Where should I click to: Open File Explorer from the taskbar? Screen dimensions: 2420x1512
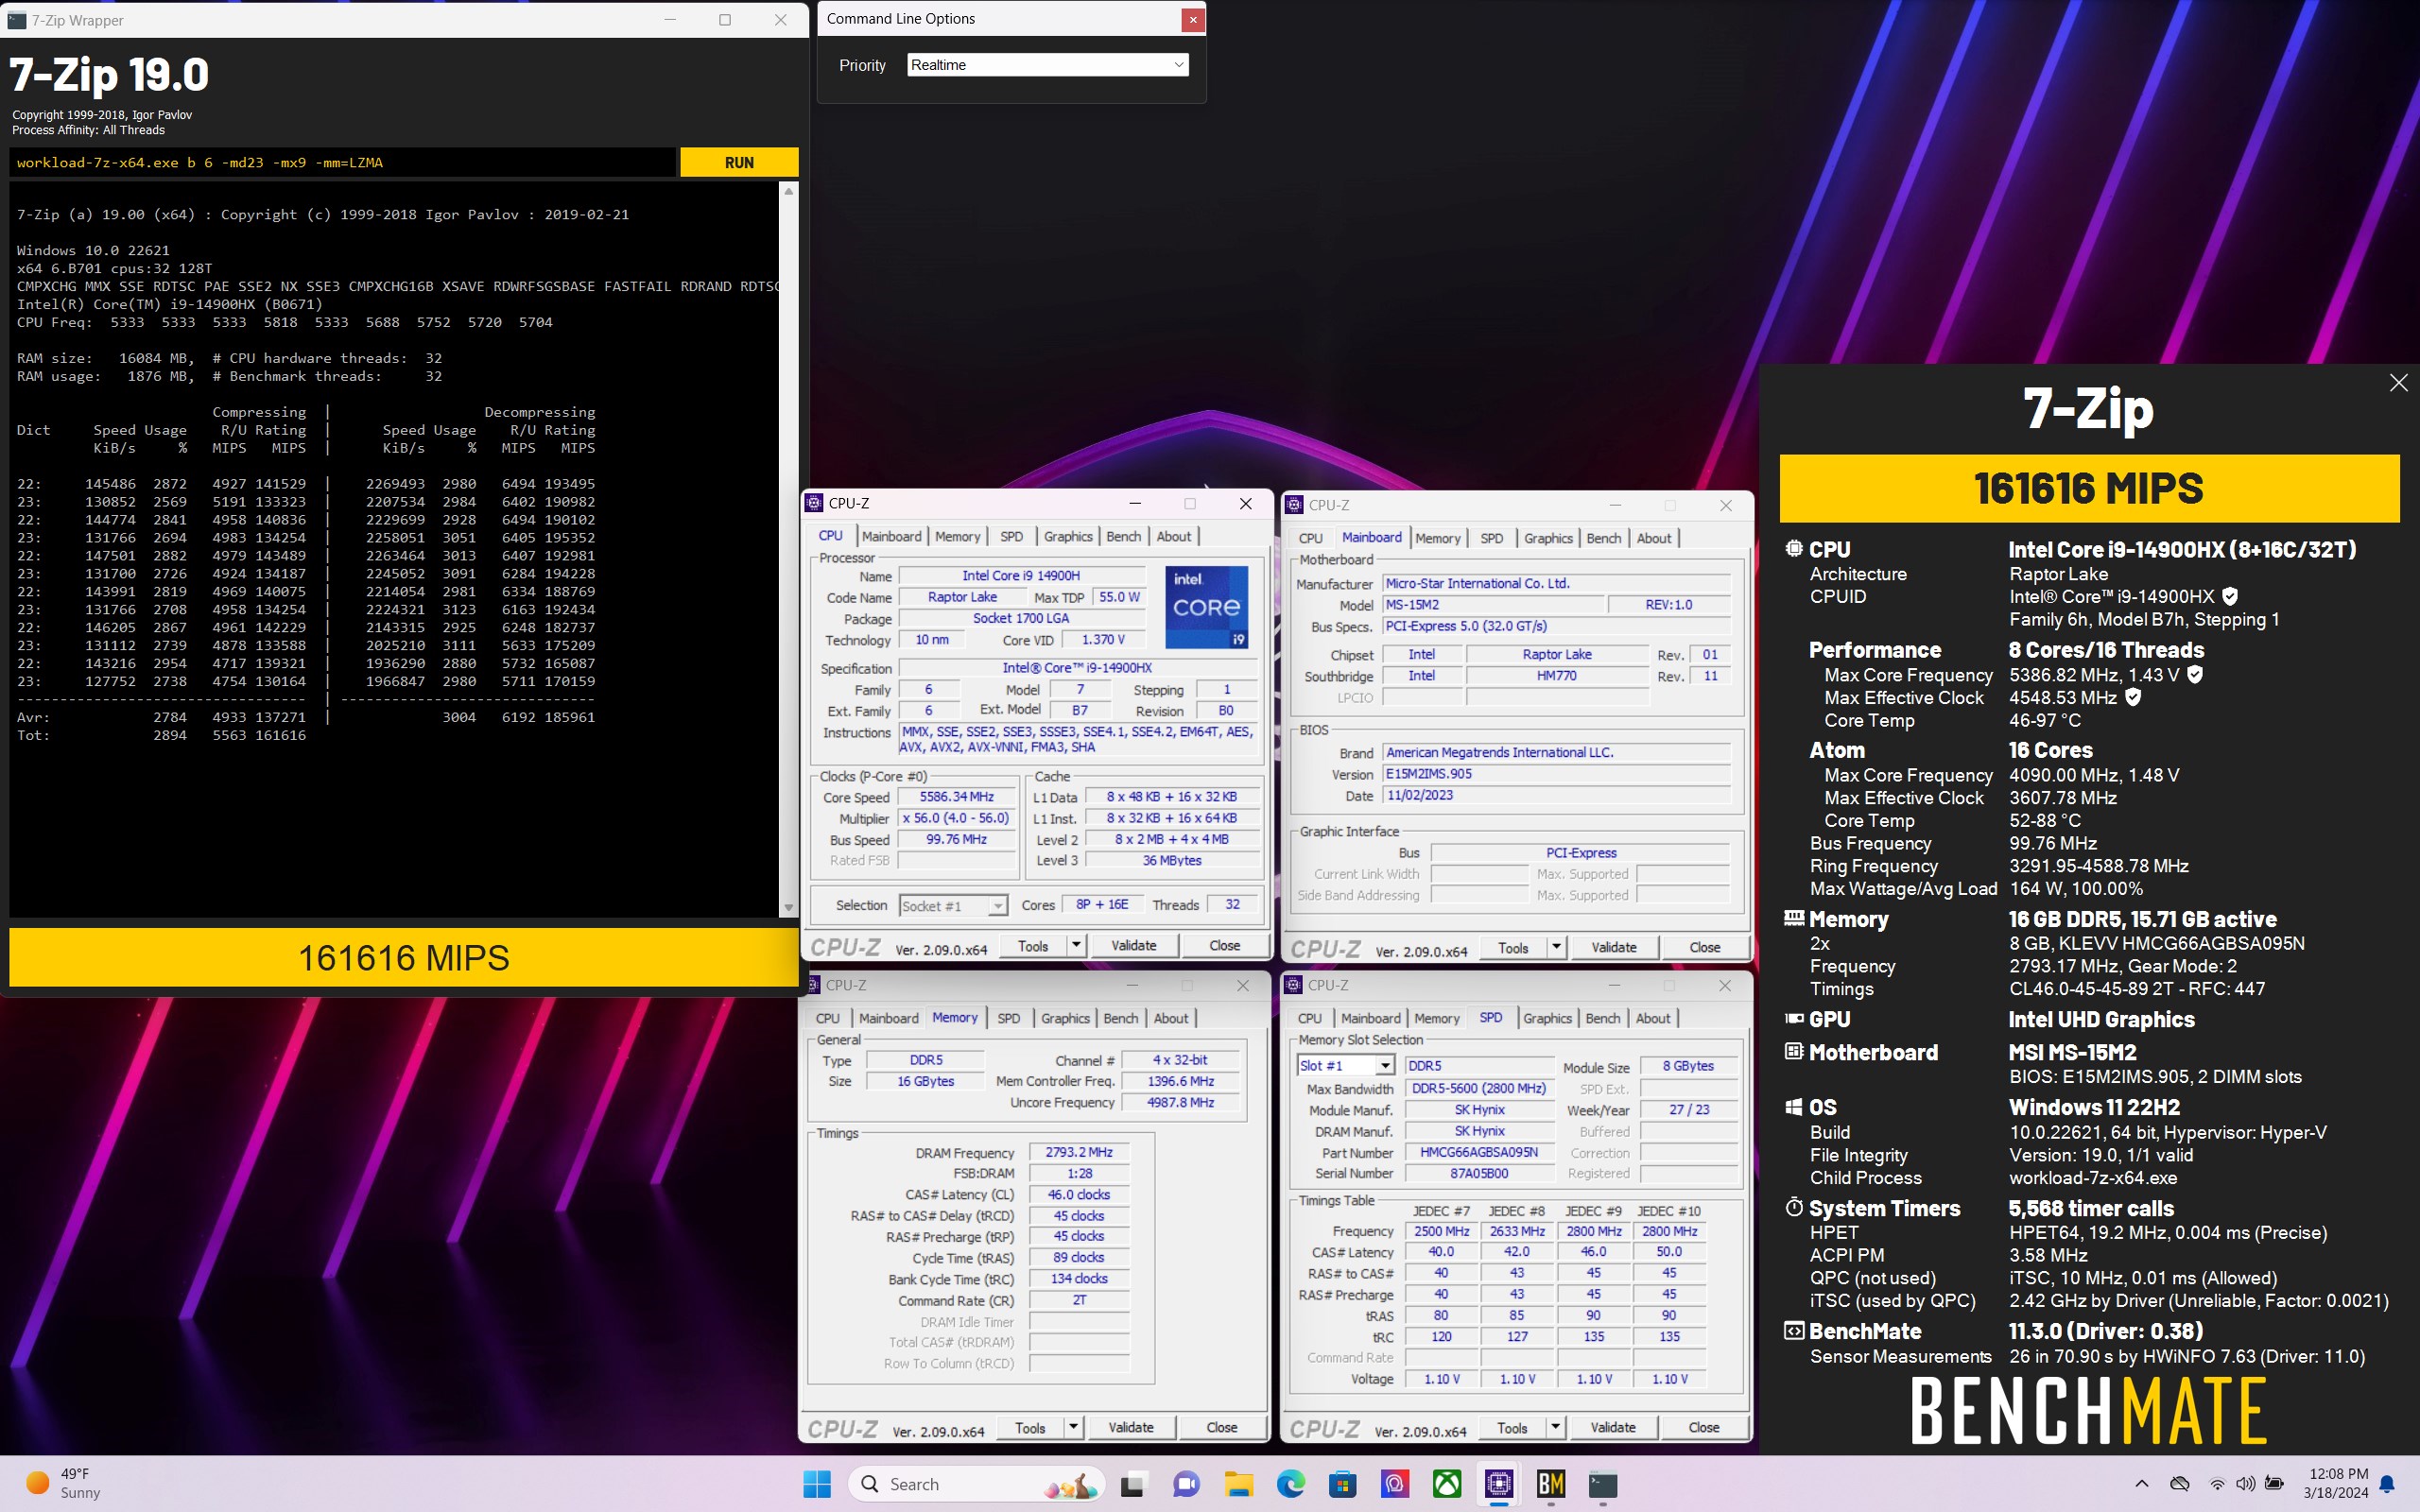(1238, 1484)
